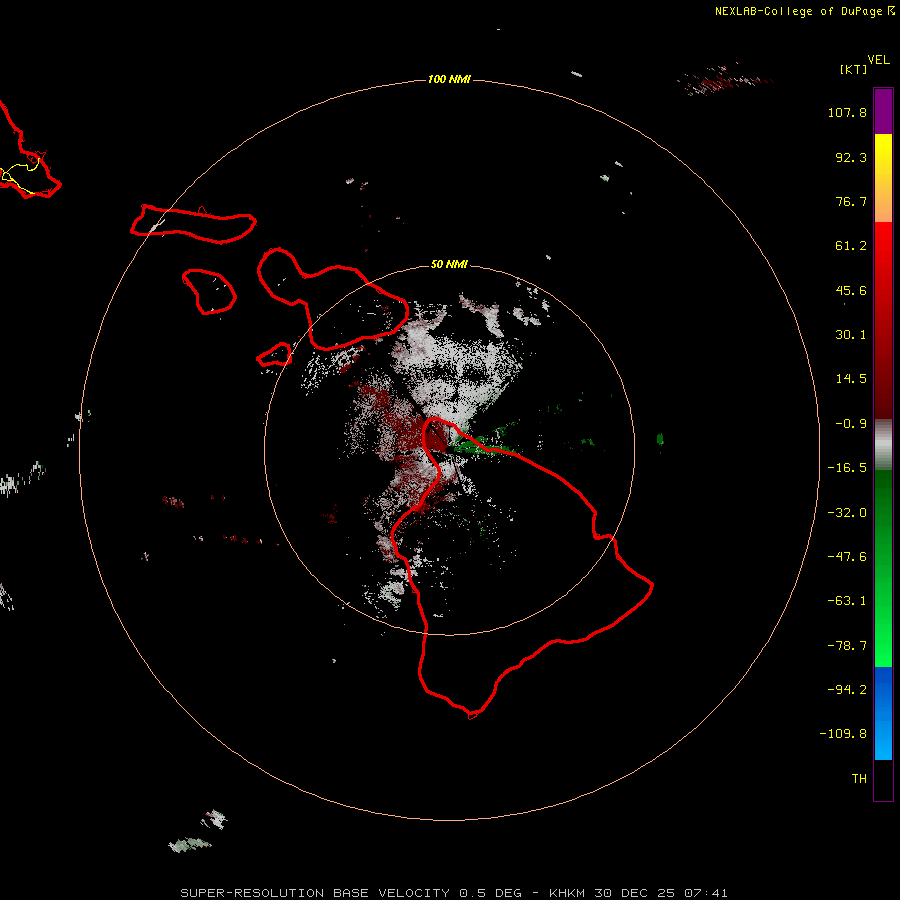The height and width of the screenshot is (900, 900).
Task: Click the 07:41 timestamp in the caption
Action: (705, 893)
